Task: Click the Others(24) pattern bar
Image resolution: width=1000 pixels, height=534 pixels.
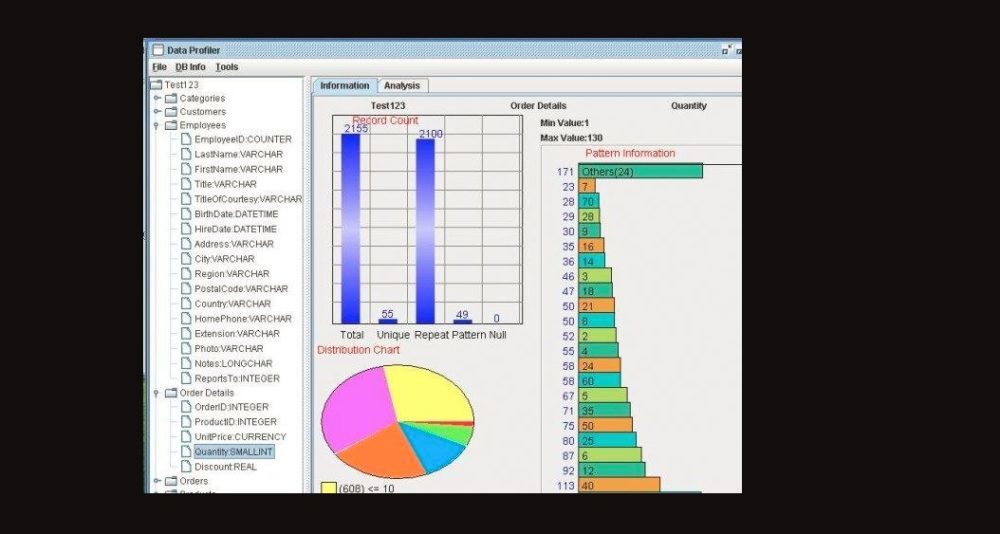Action: 640,171
